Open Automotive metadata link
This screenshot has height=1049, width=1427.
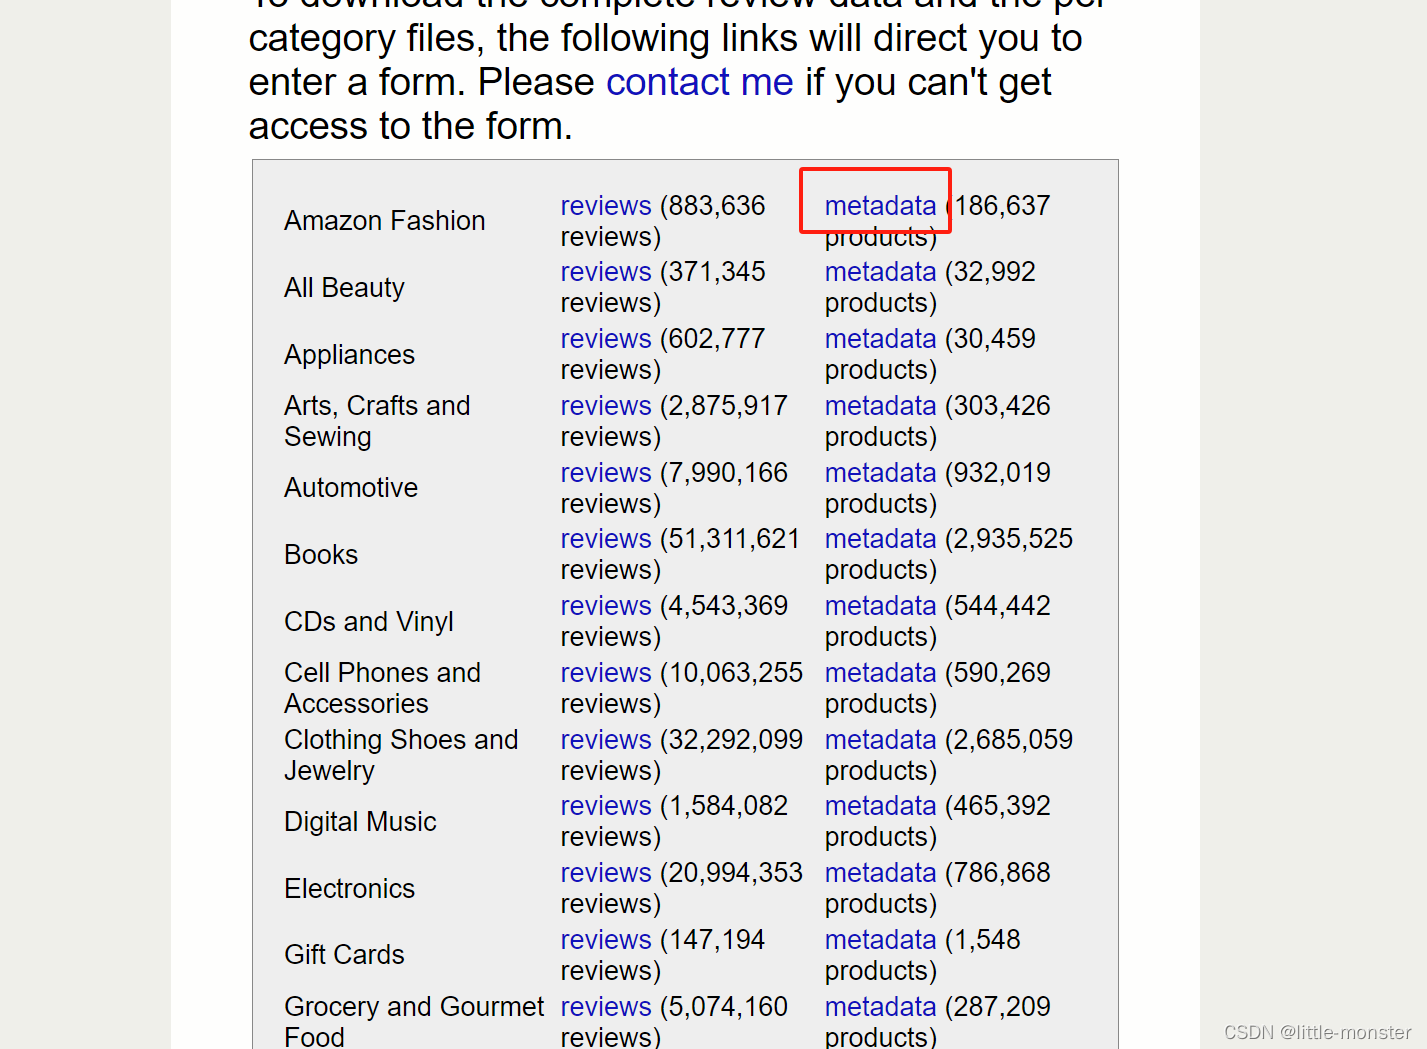[880, 473]
